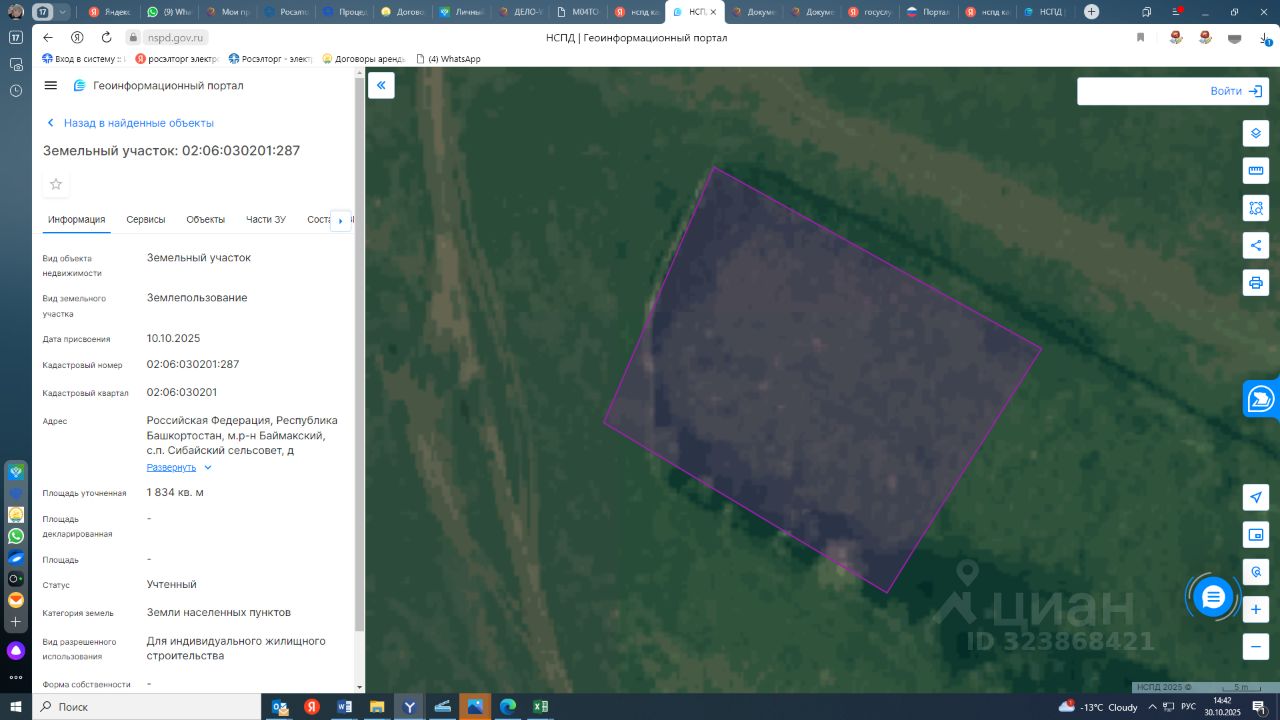Select the area selection map tool
Image resolution: width=1280 pixels, height=720 pixels.
1256,208
